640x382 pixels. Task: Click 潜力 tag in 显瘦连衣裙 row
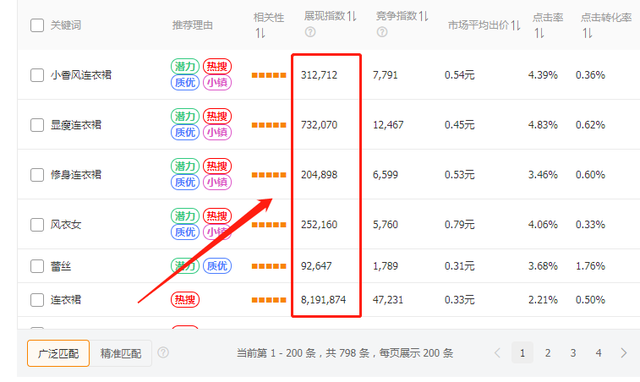185,116
